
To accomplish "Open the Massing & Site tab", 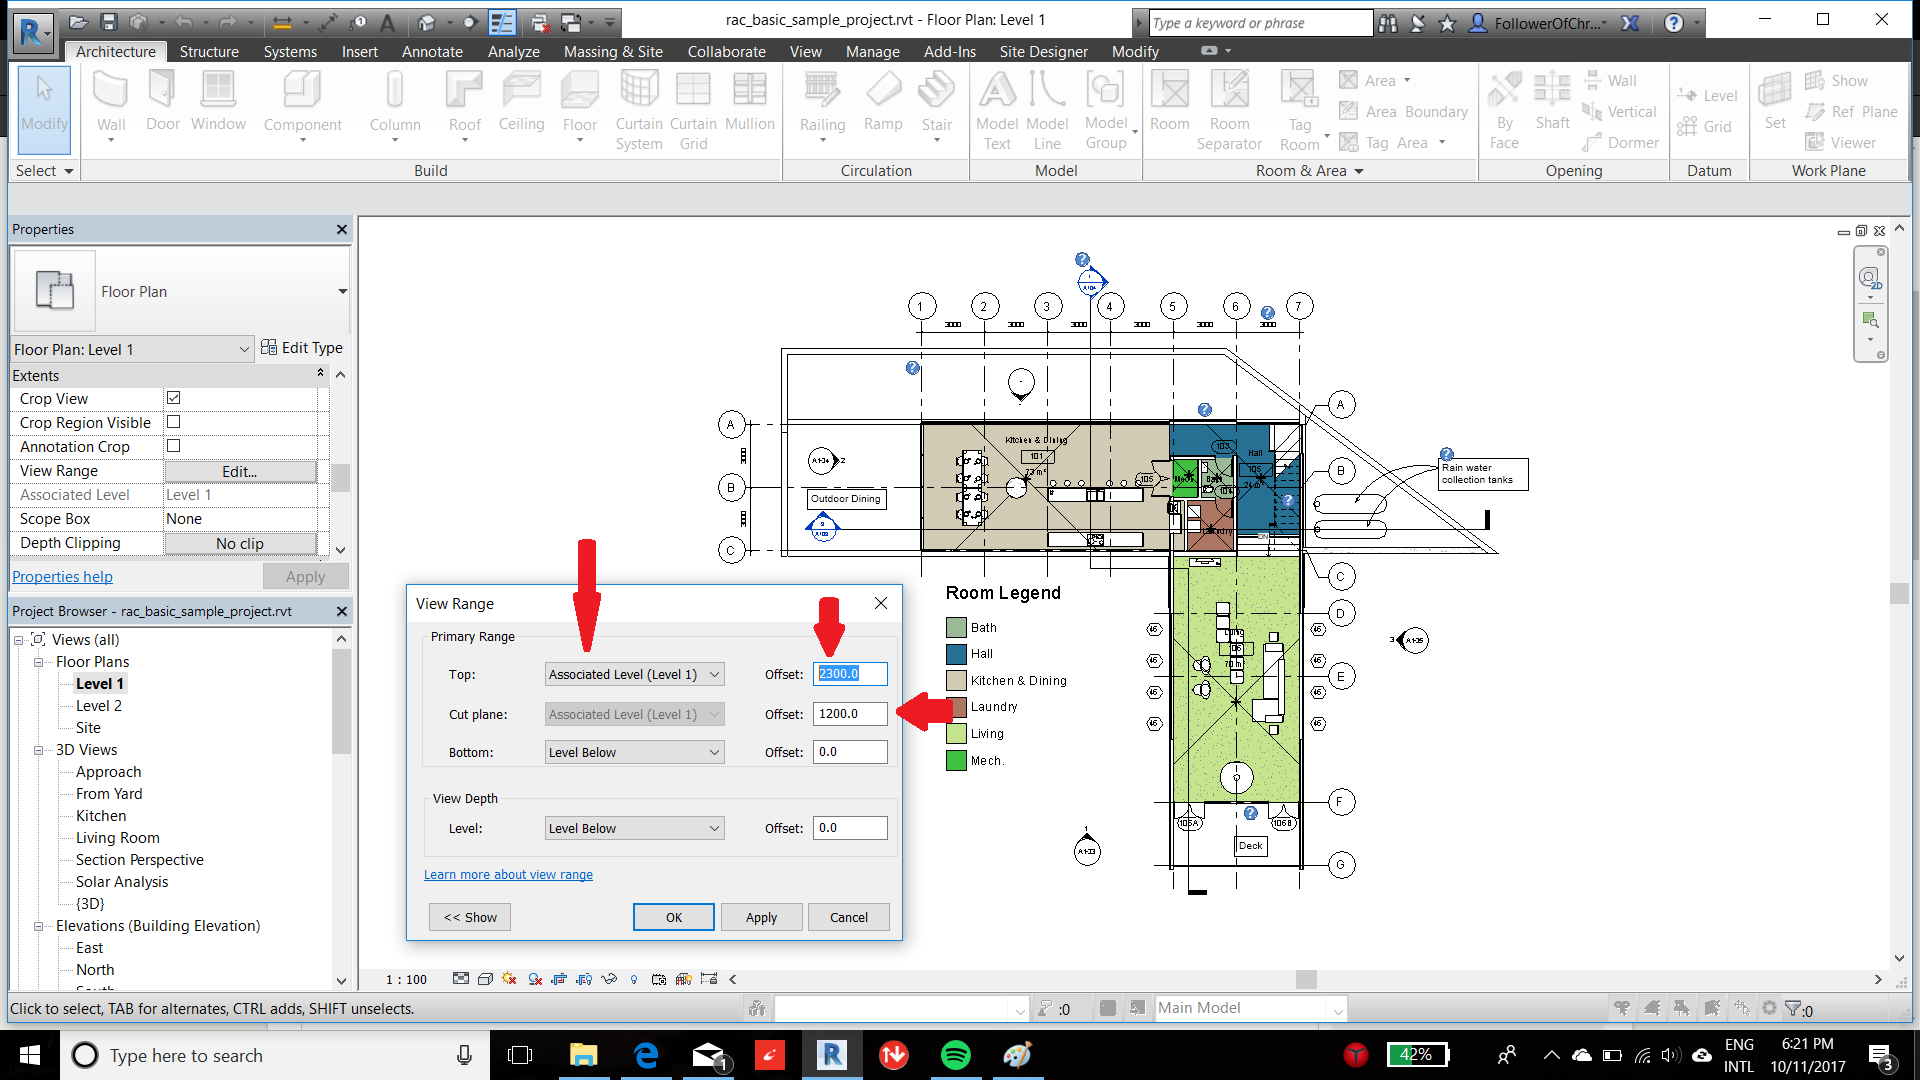I will click(x=613, y=52).
